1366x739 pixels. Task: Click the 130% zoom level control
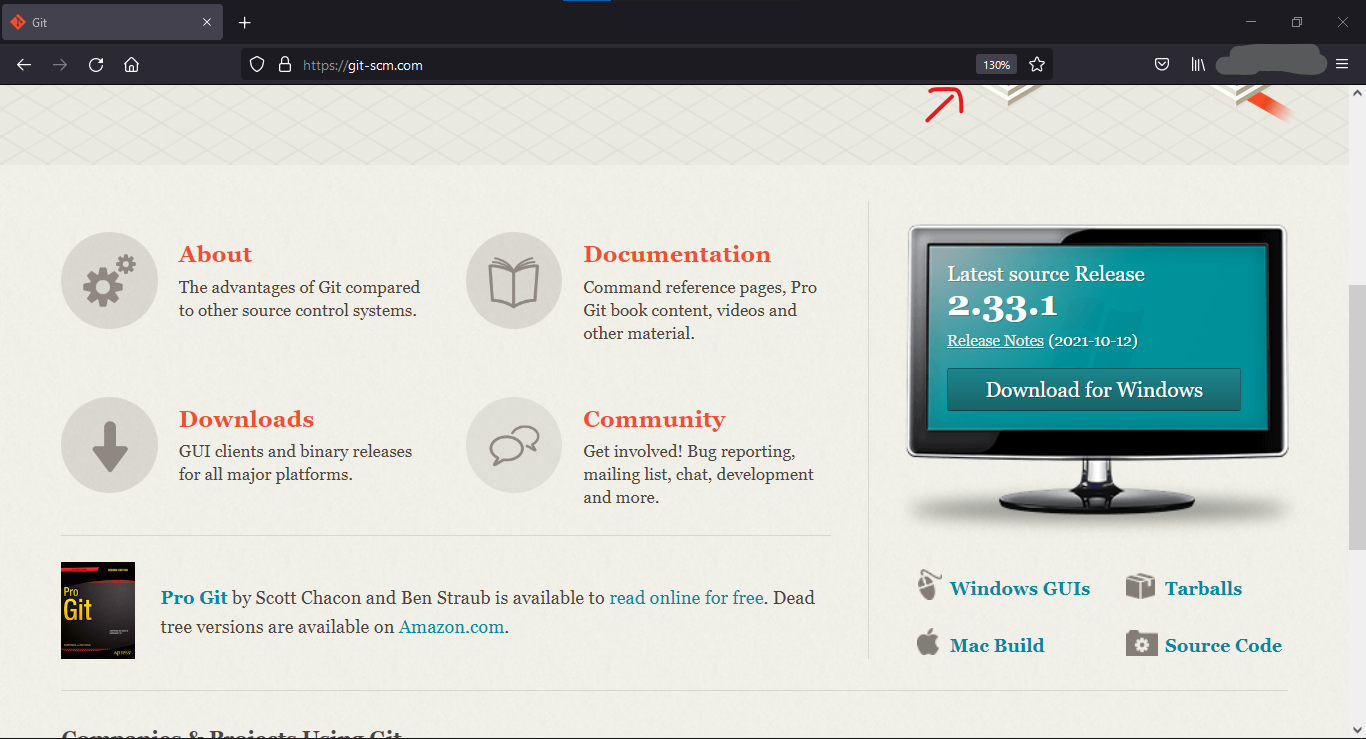point(996,64)
